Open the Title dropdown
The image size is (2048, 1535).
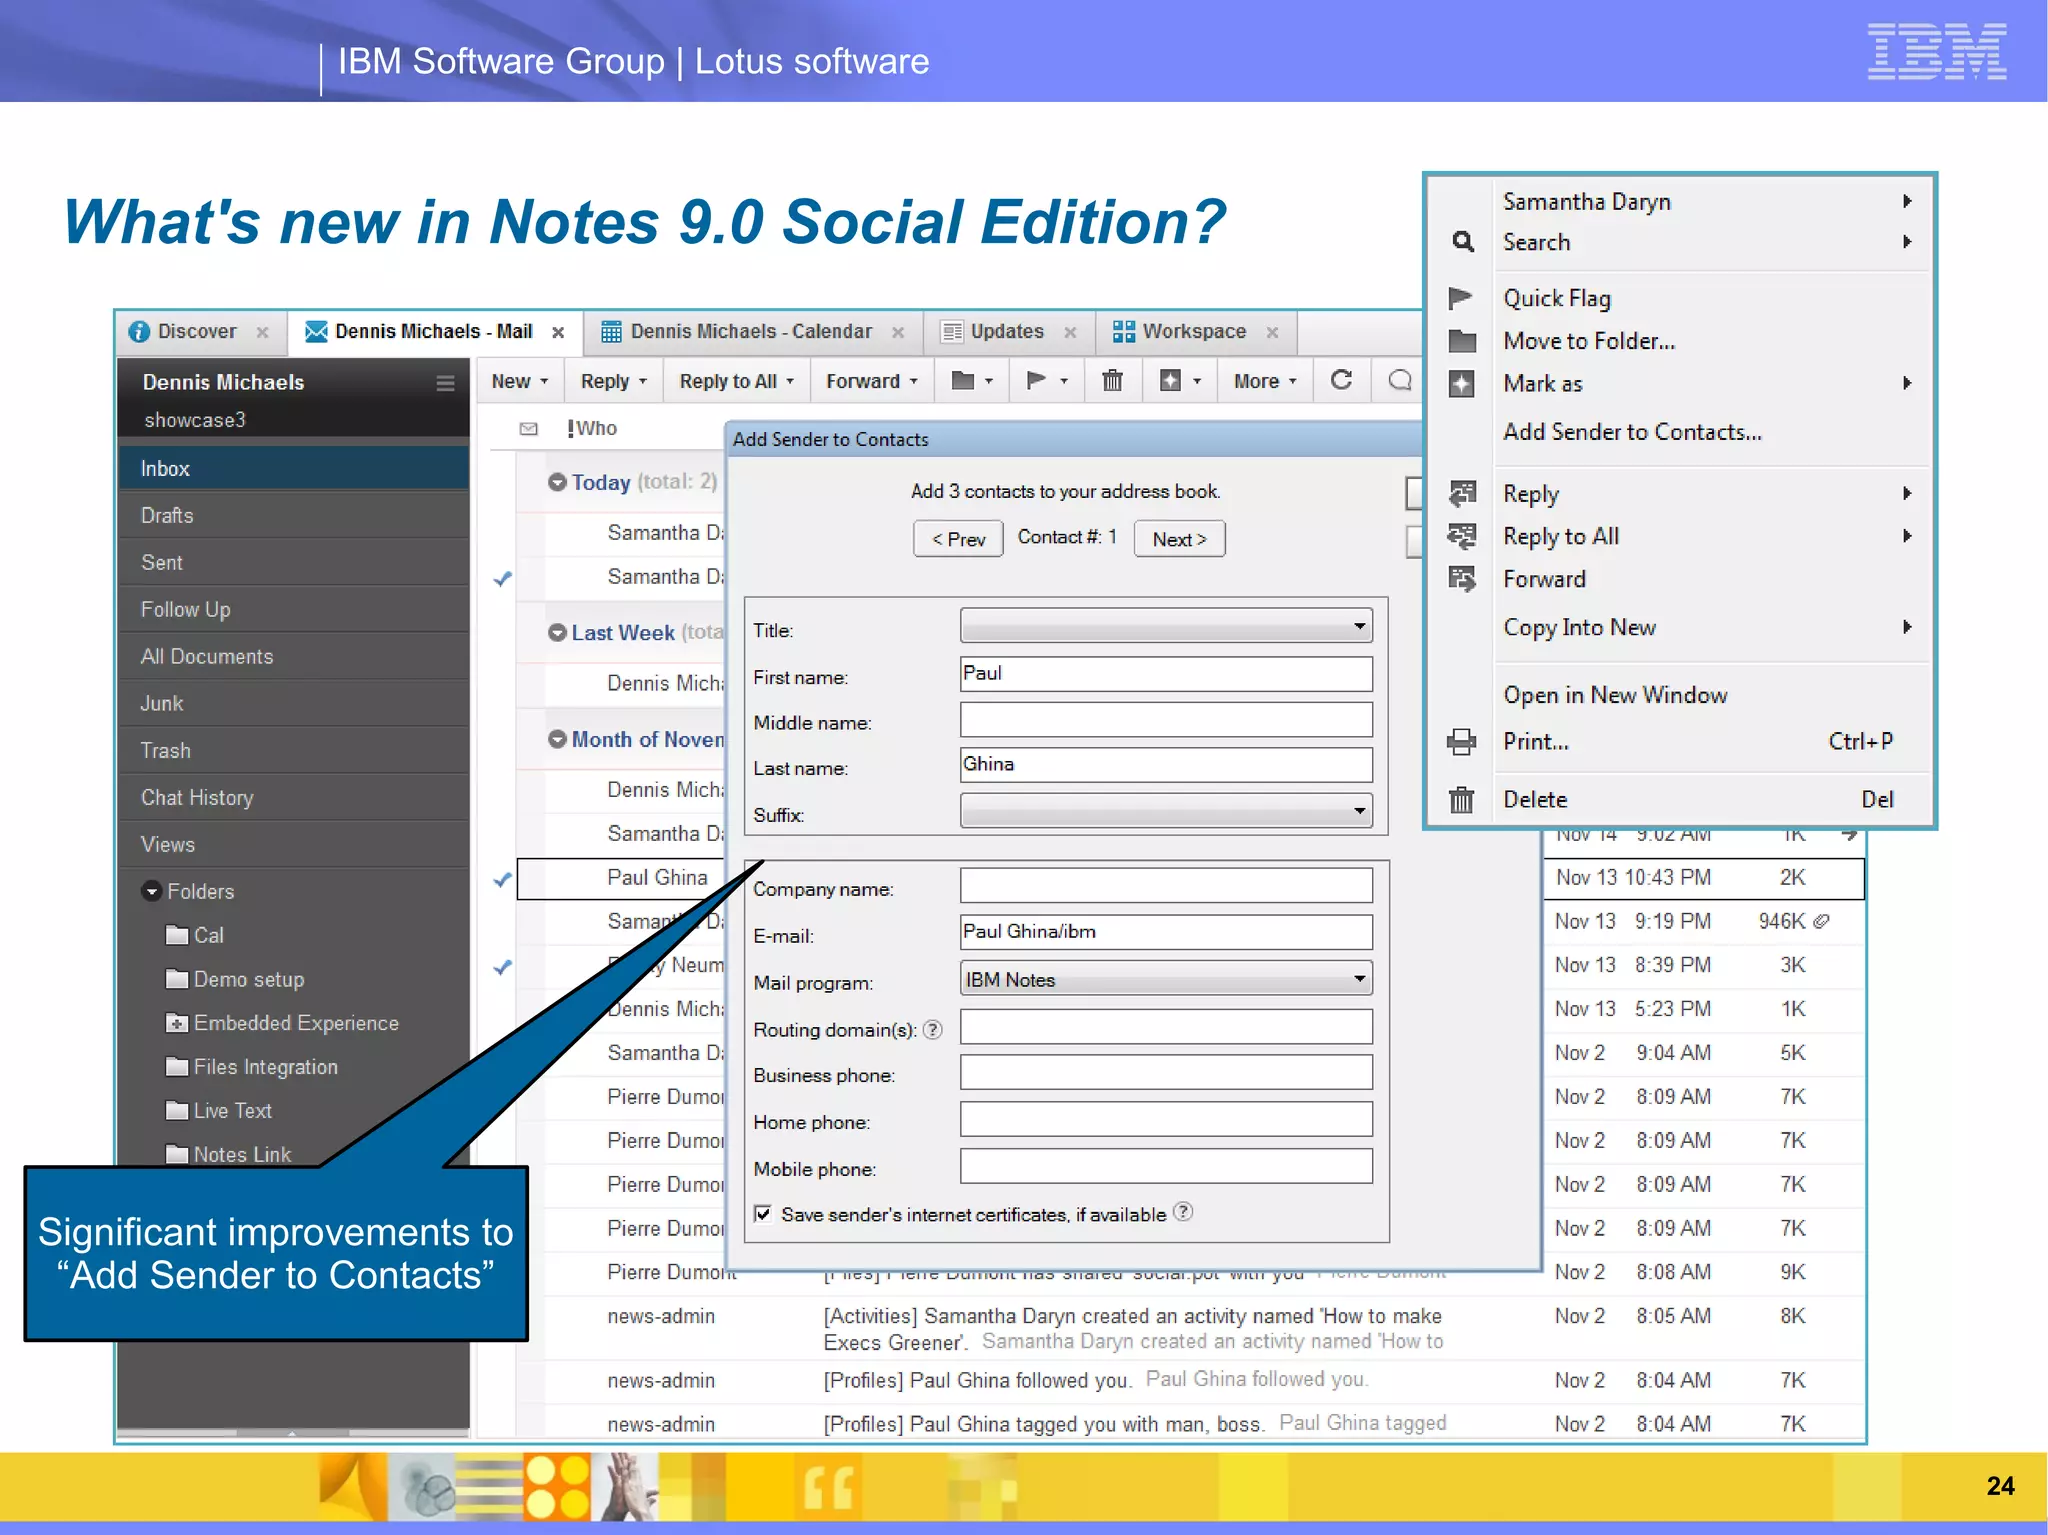point(1166,626)
